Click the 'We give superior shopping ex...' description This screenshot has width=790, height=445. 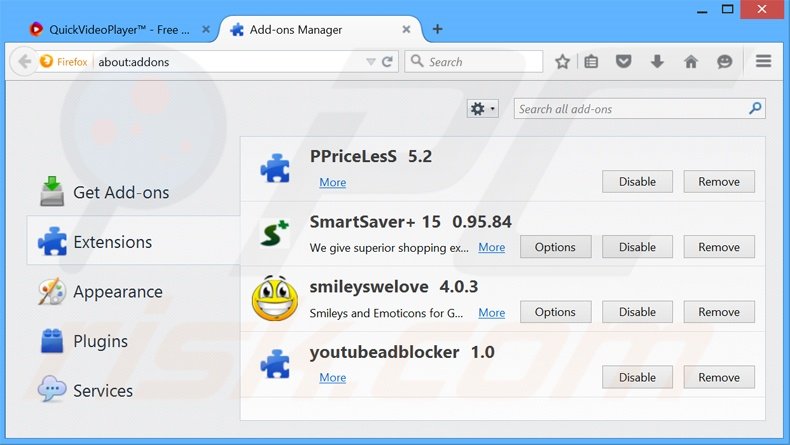click(x=389, y=247)
